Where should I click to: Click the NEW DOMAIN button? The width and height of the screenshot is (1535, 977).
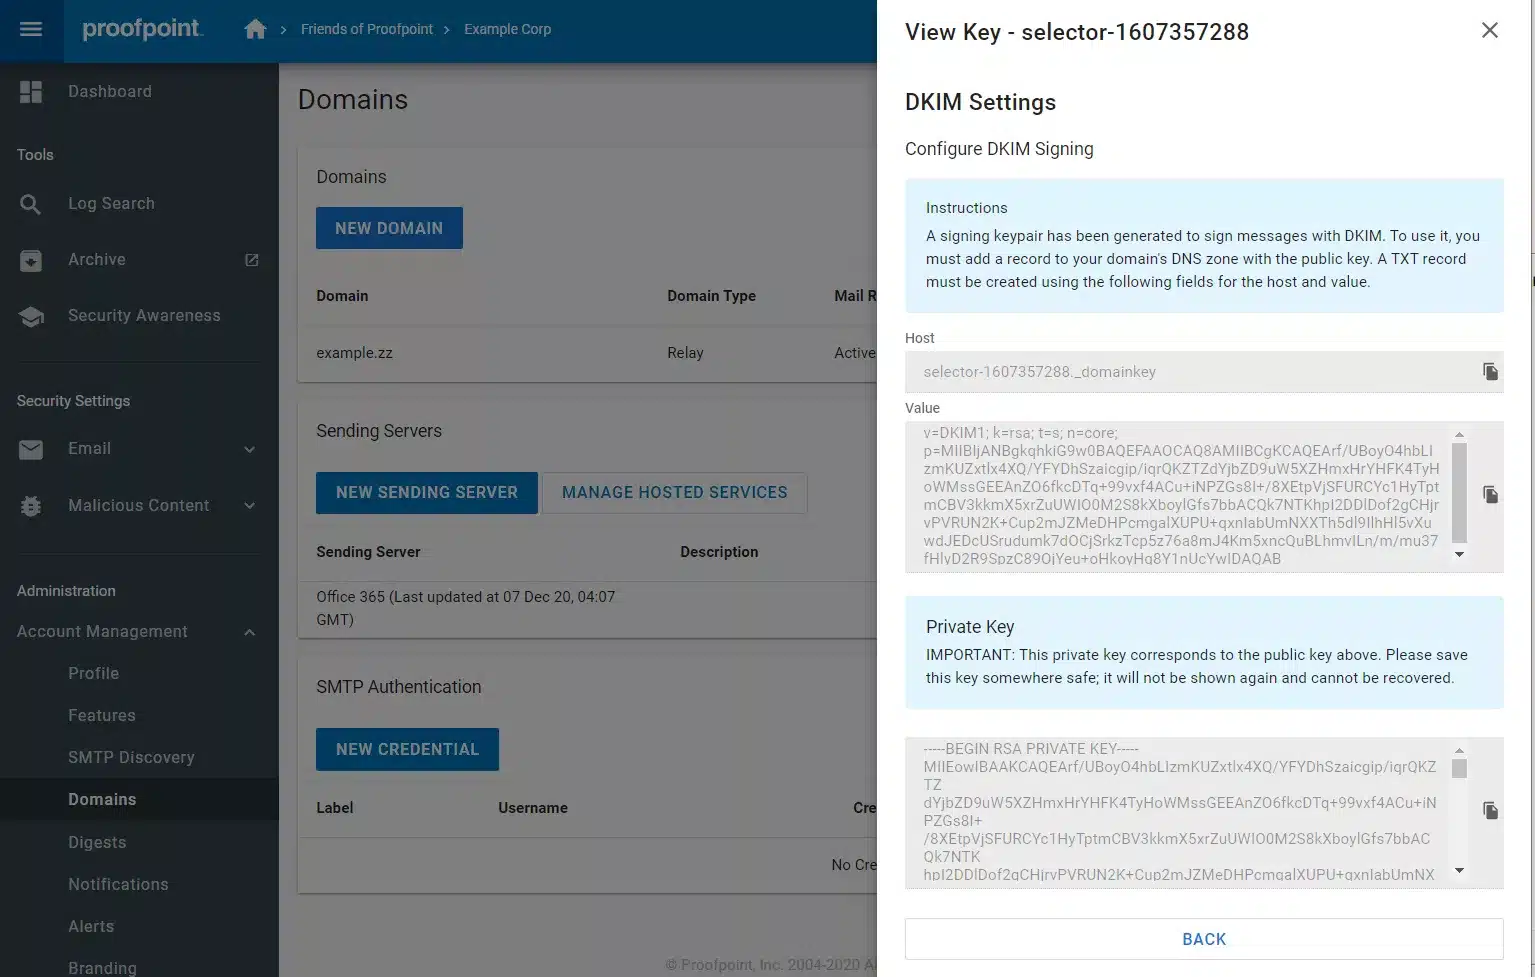pyautogui.click(x=389, y=228)
